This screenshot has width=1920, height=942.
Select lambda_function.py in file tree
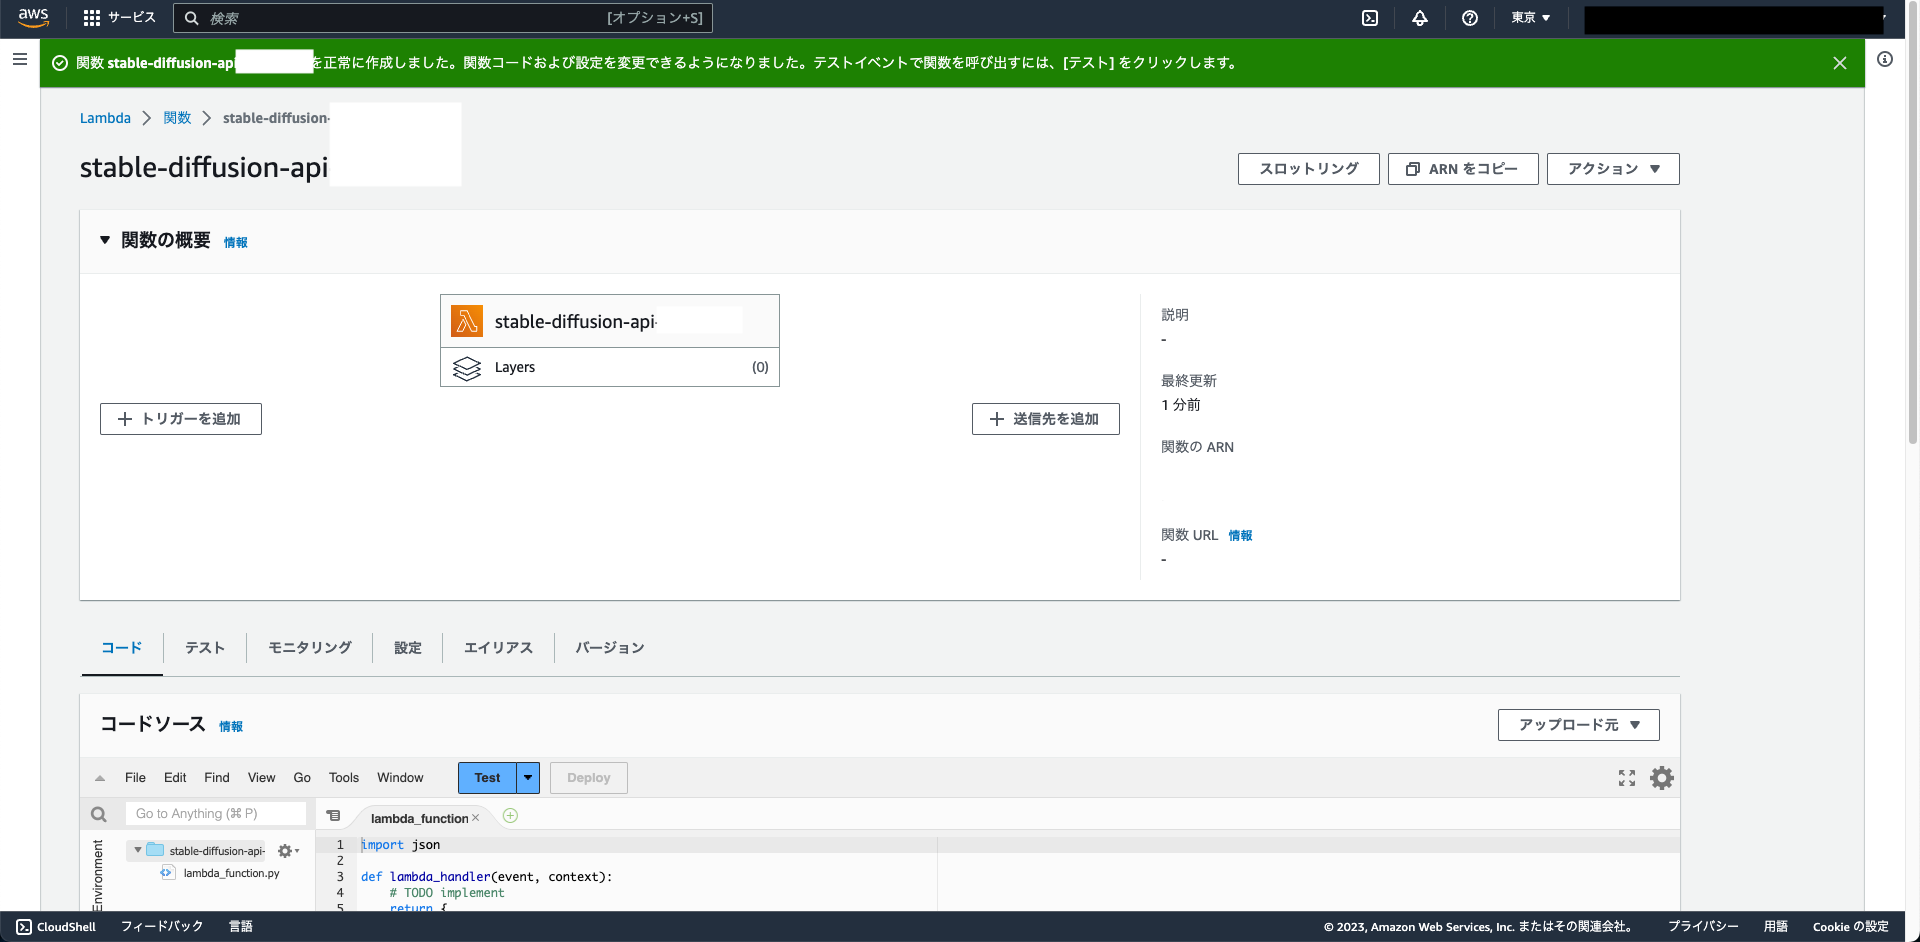[x=231, y=873]
